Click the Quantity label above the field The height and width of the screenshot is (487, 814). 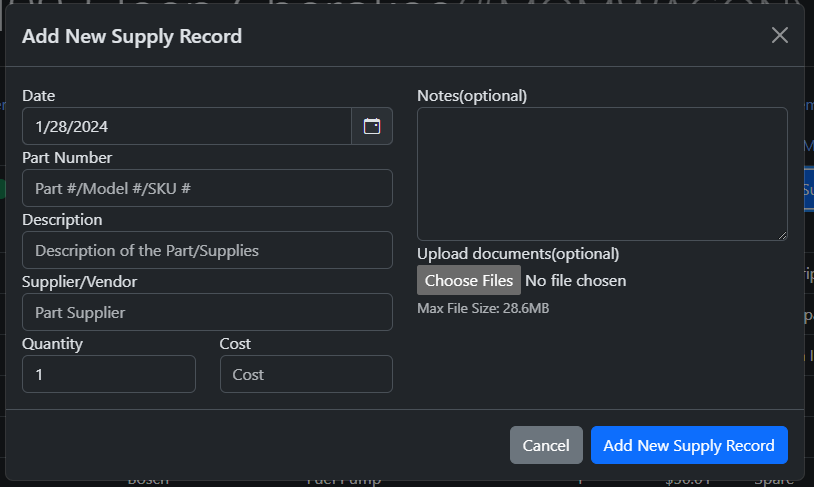pyautogui.click(x=52, y=344)
